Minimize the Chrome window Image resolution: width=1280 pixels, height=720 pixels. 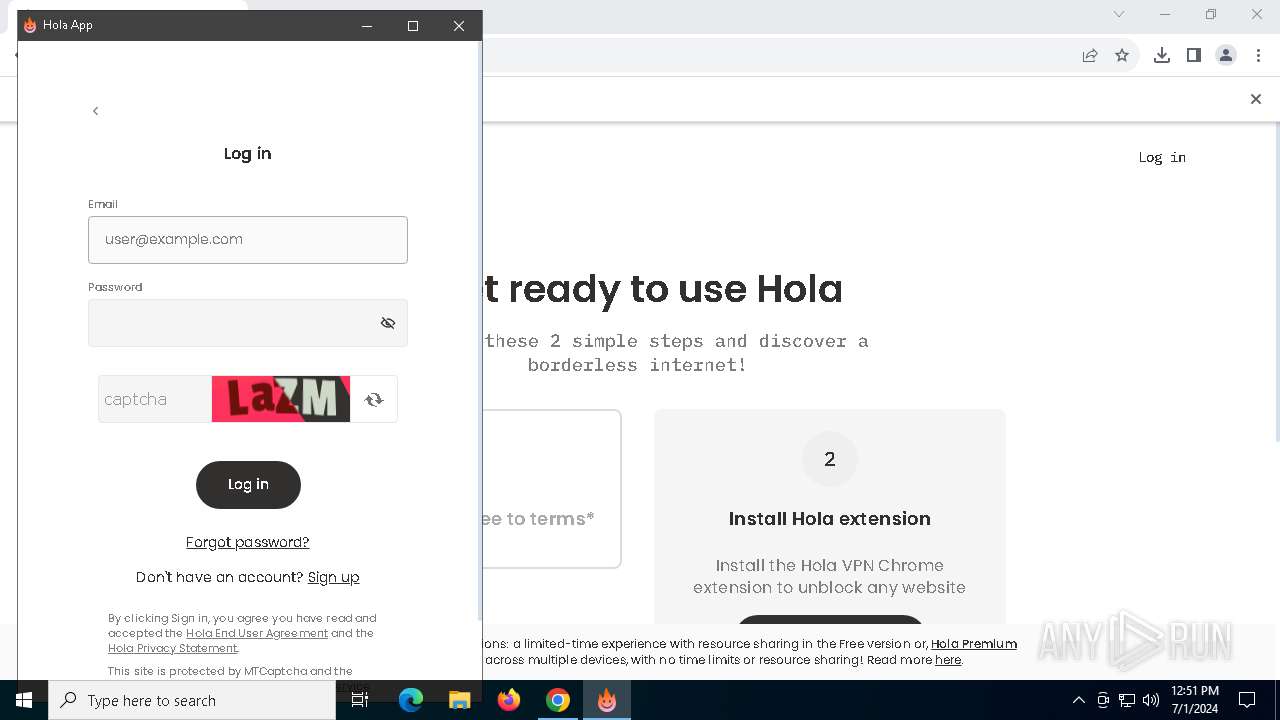[1165, 14]
